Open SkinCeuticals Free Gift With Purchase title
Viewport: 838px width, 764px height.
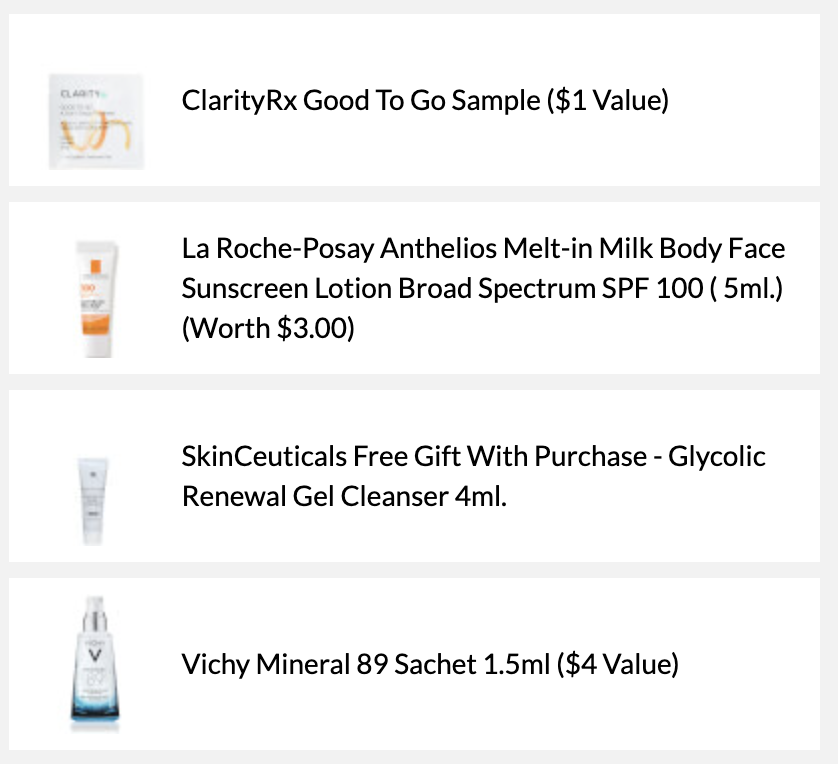tap(474, 476)
